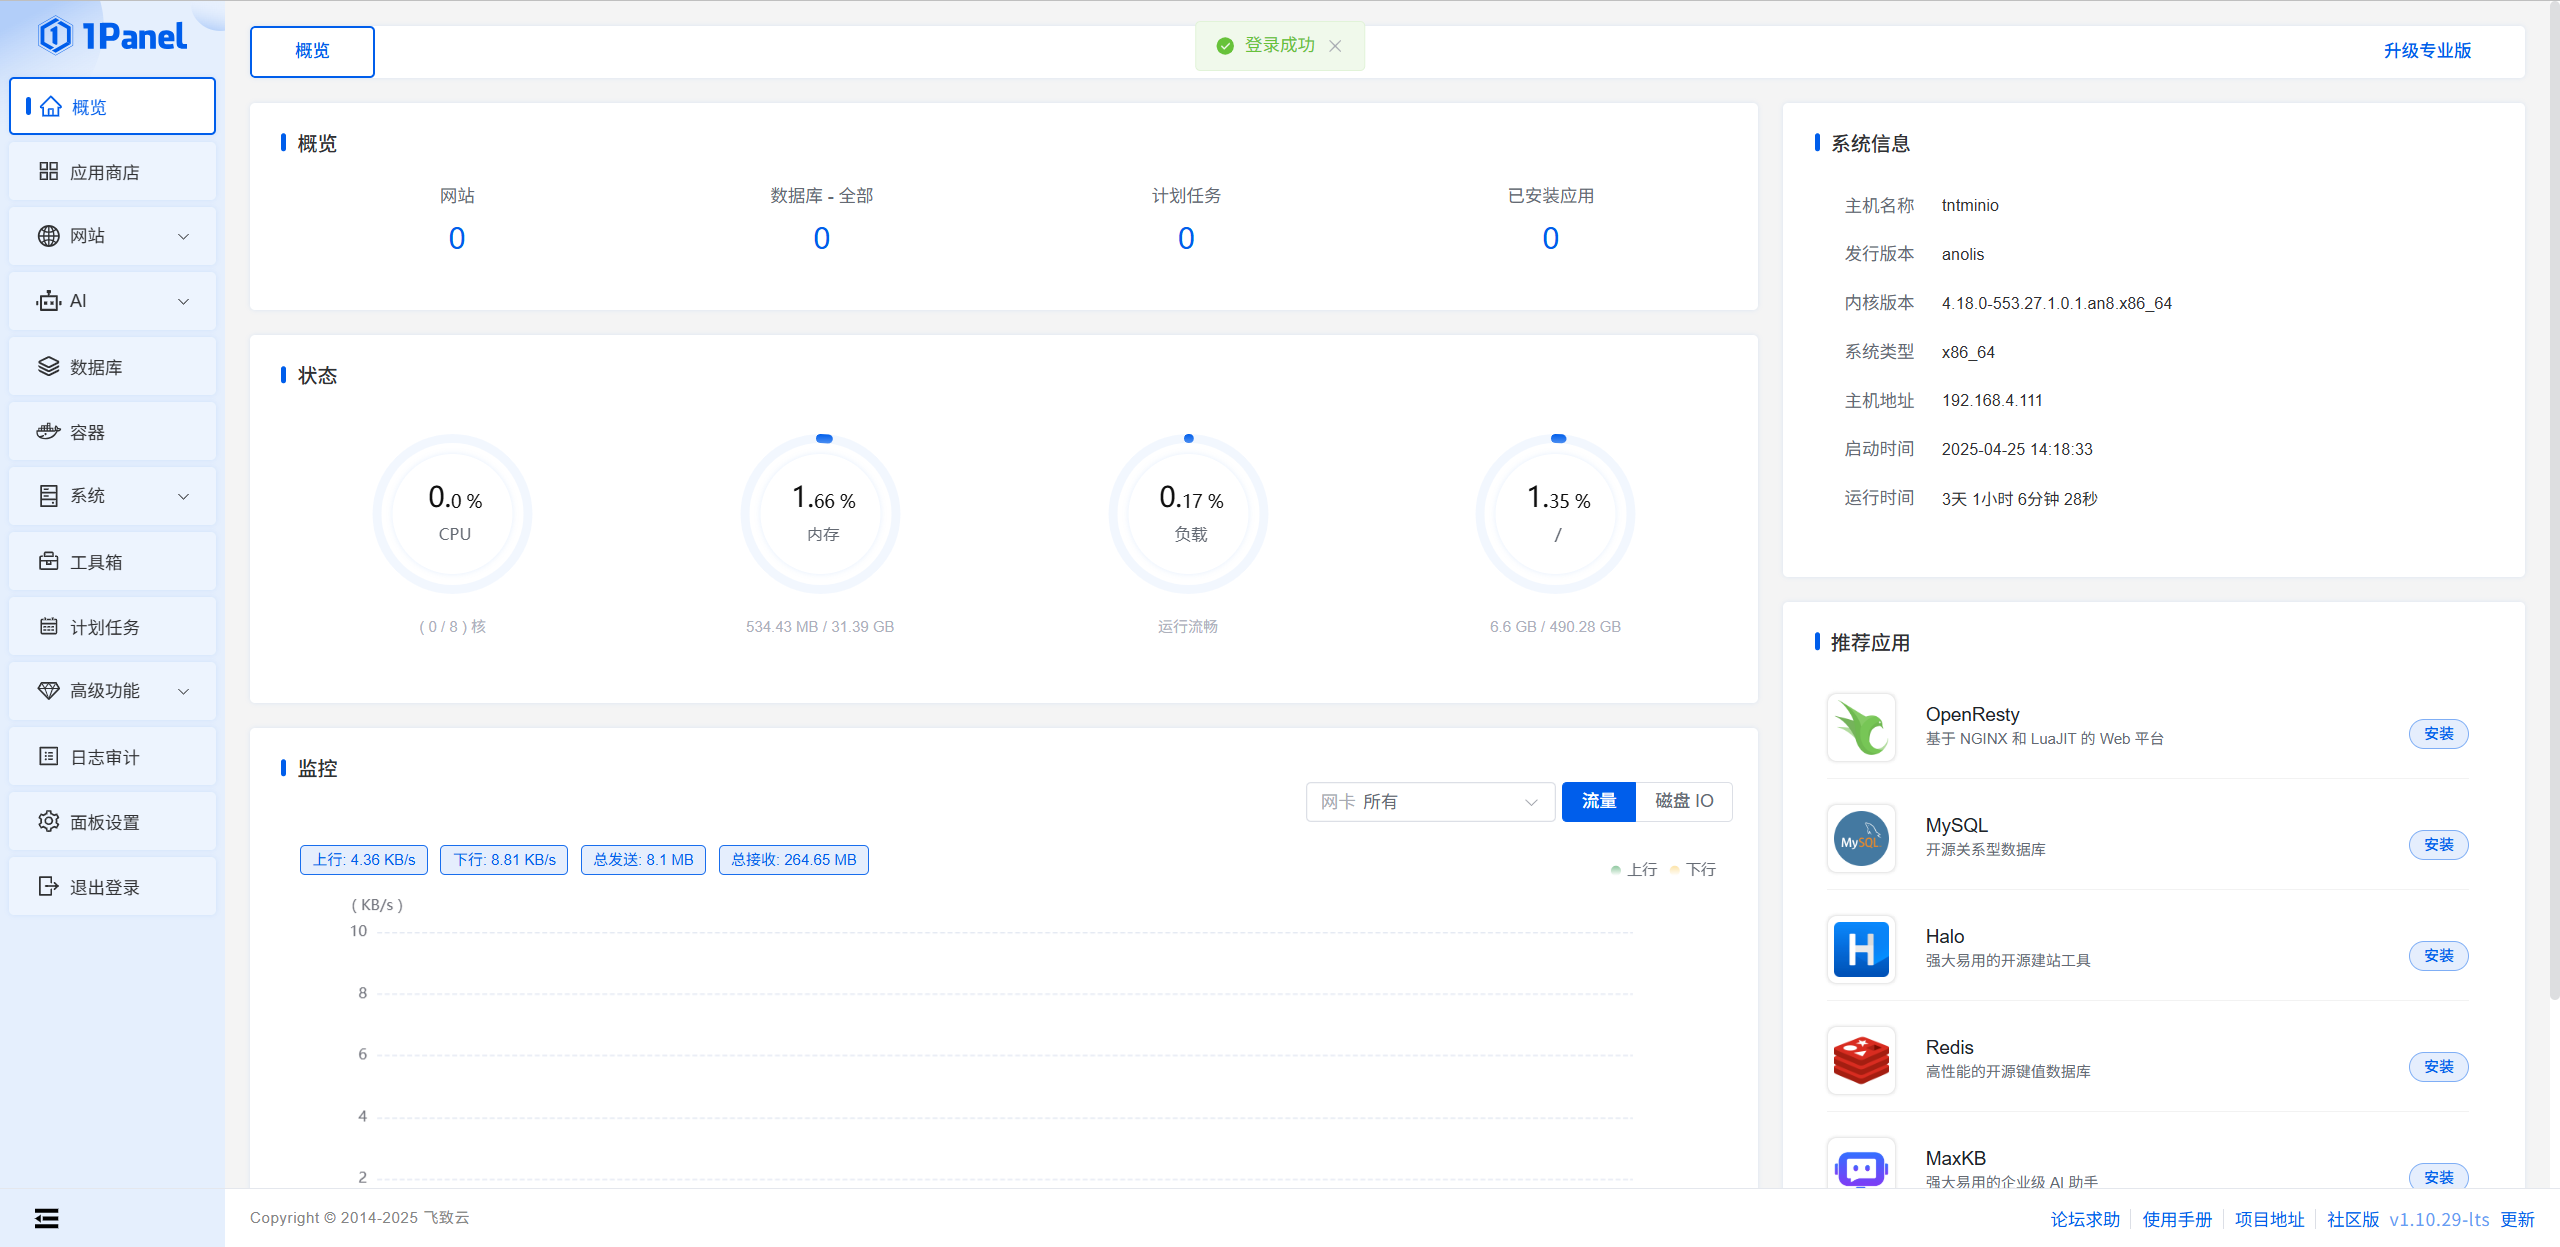Screen dimensions: 2560x1247
Task: Select the 概览 tab at top
Action: [312, 51]
